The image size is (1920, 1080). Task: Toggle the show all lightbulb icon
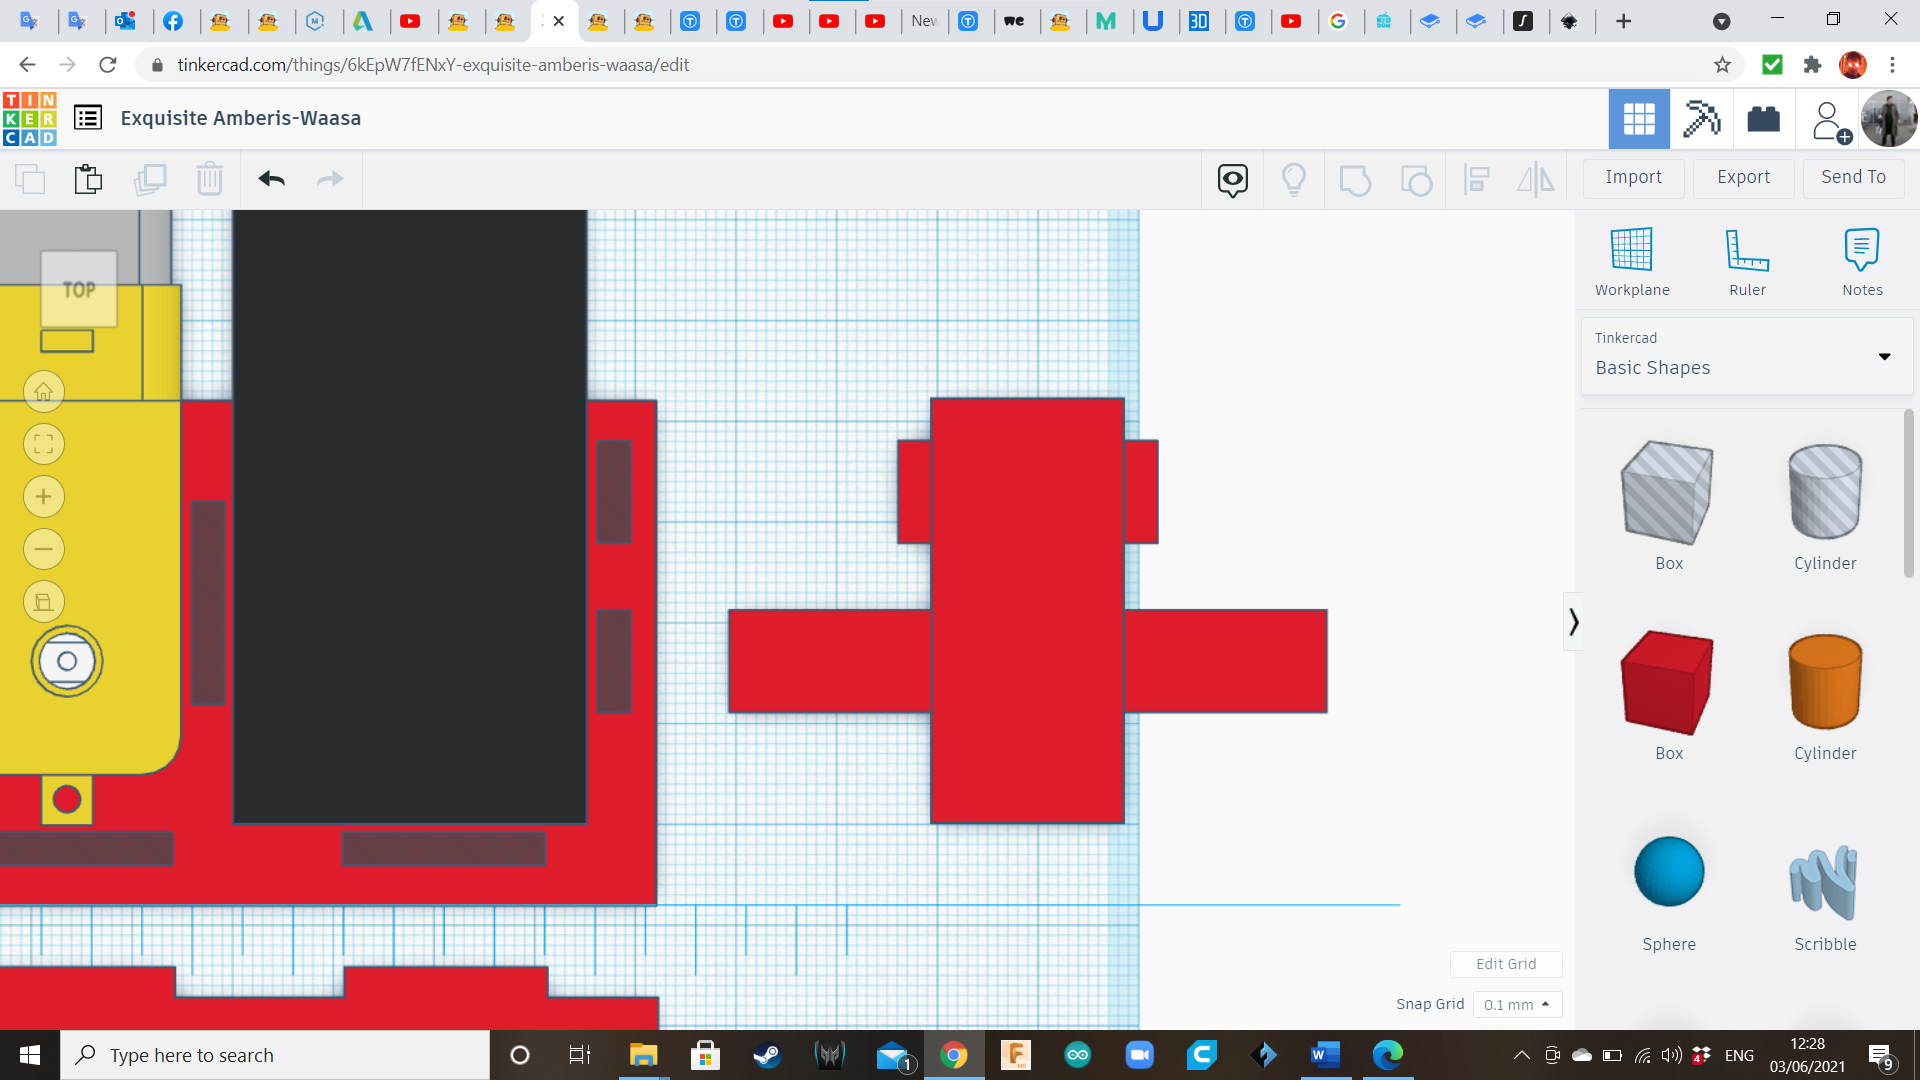coord(1293,179)
